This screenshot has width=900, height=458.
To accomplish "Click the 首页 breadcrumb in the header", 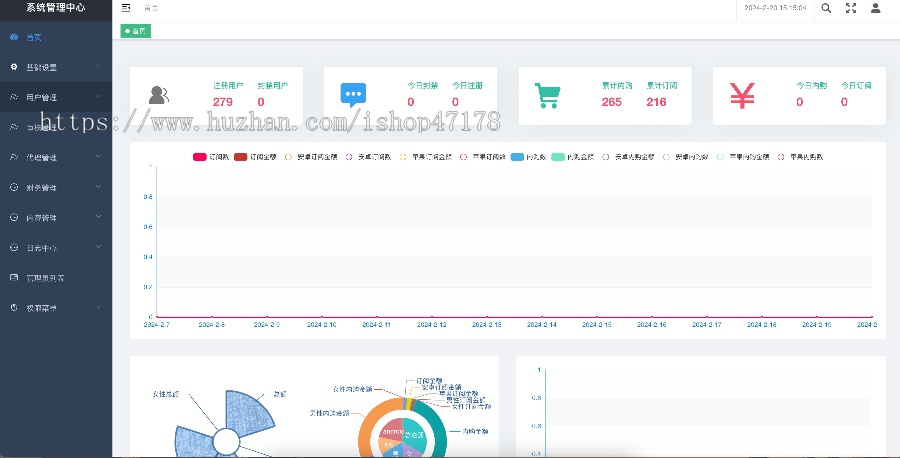I will tap(151, 9).
